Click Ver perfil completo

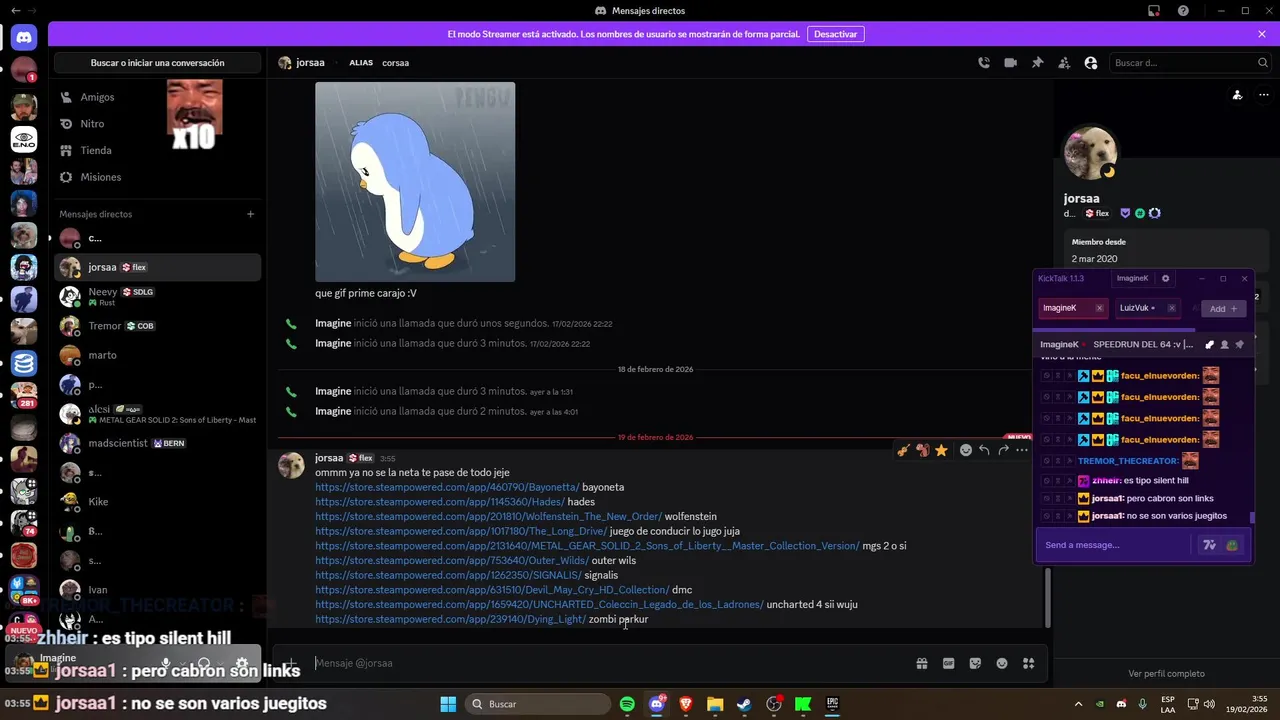(x=1166, y=674)
